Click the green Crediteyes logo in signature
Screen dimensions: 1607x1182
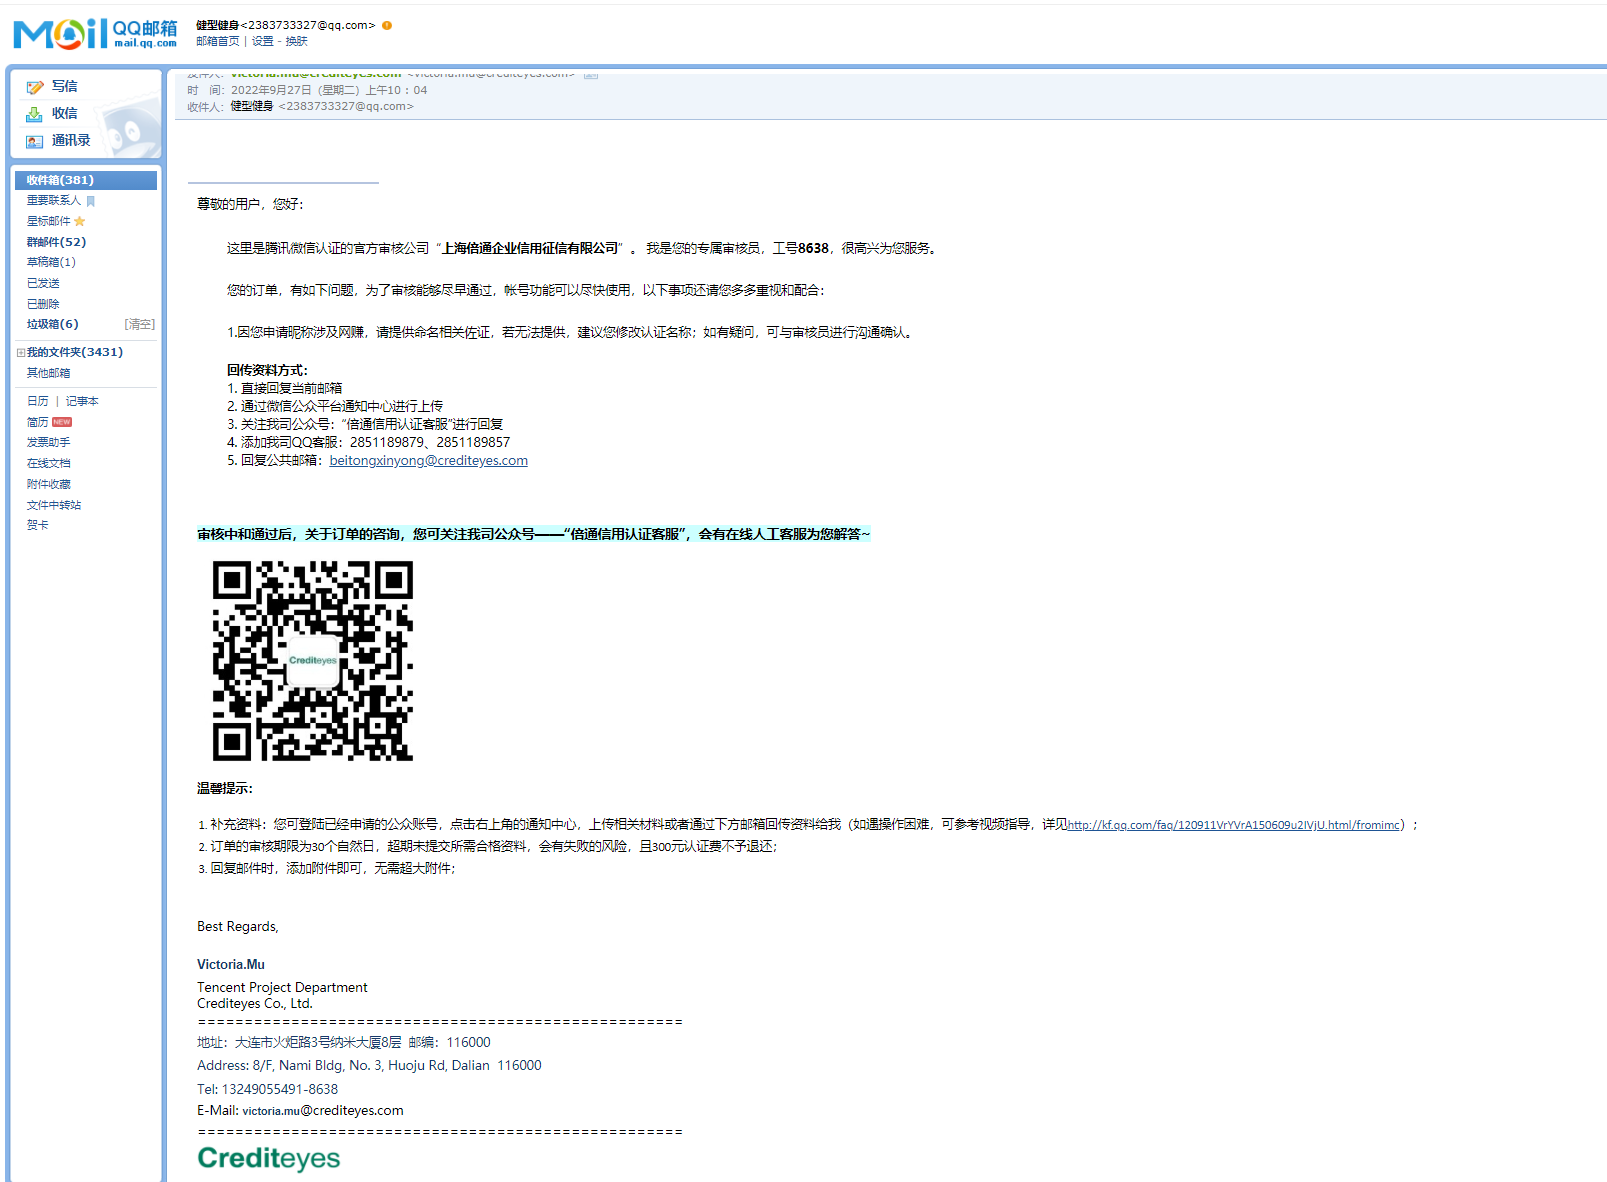coord(269,1158)
